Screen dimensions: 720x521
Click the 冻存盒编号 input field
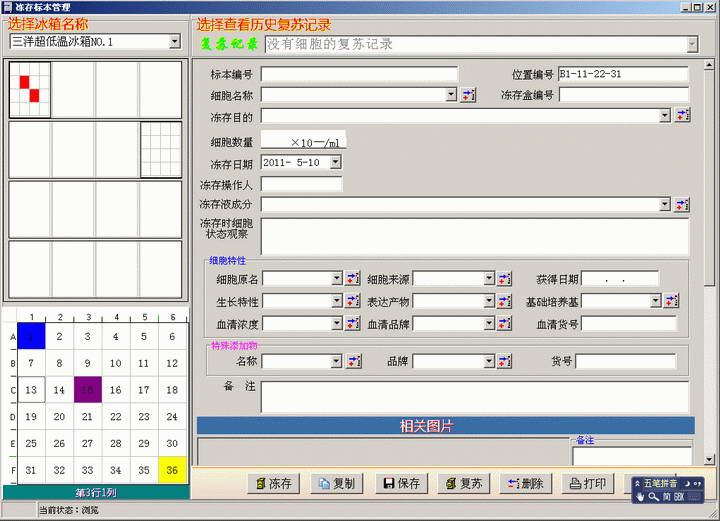[x=624, y=95]
